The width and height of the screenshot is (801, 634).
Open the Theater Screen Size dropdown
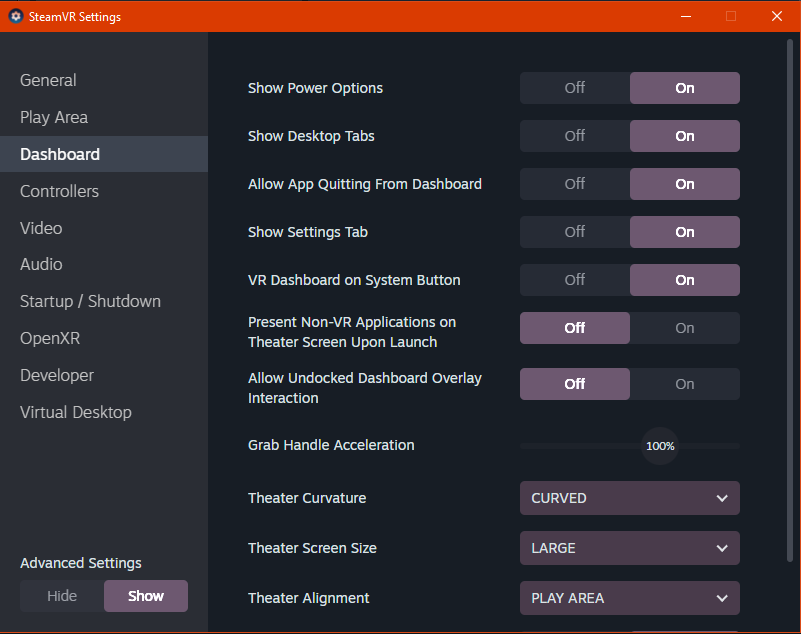pyautogui.click(x=630, y=548)
